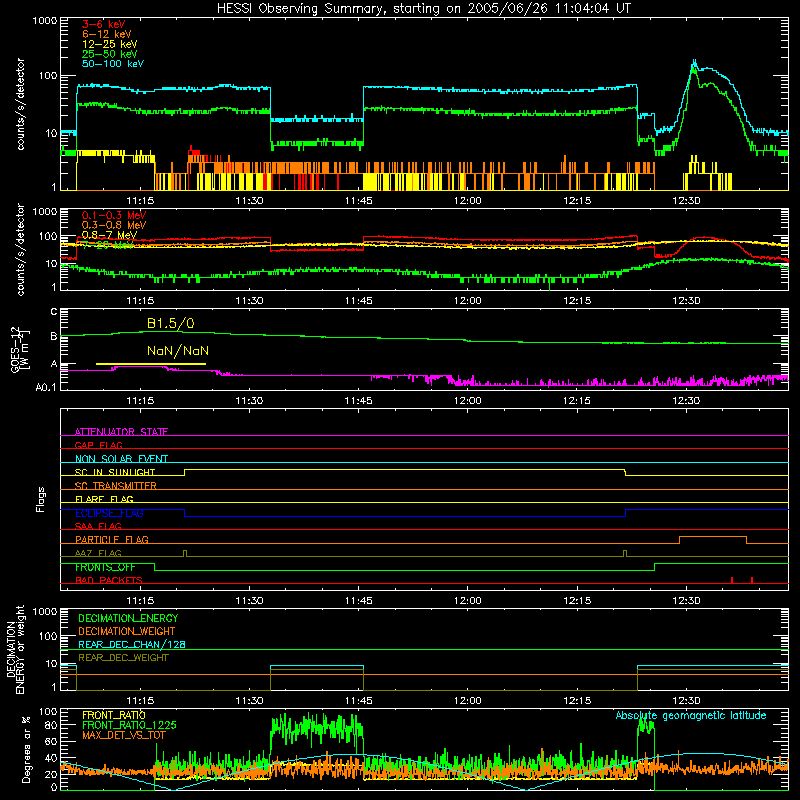The height and width of the screenshot is (800, 800).
Task: Click the Absolute geomagnetic latitude label
Action: (691, 716)
